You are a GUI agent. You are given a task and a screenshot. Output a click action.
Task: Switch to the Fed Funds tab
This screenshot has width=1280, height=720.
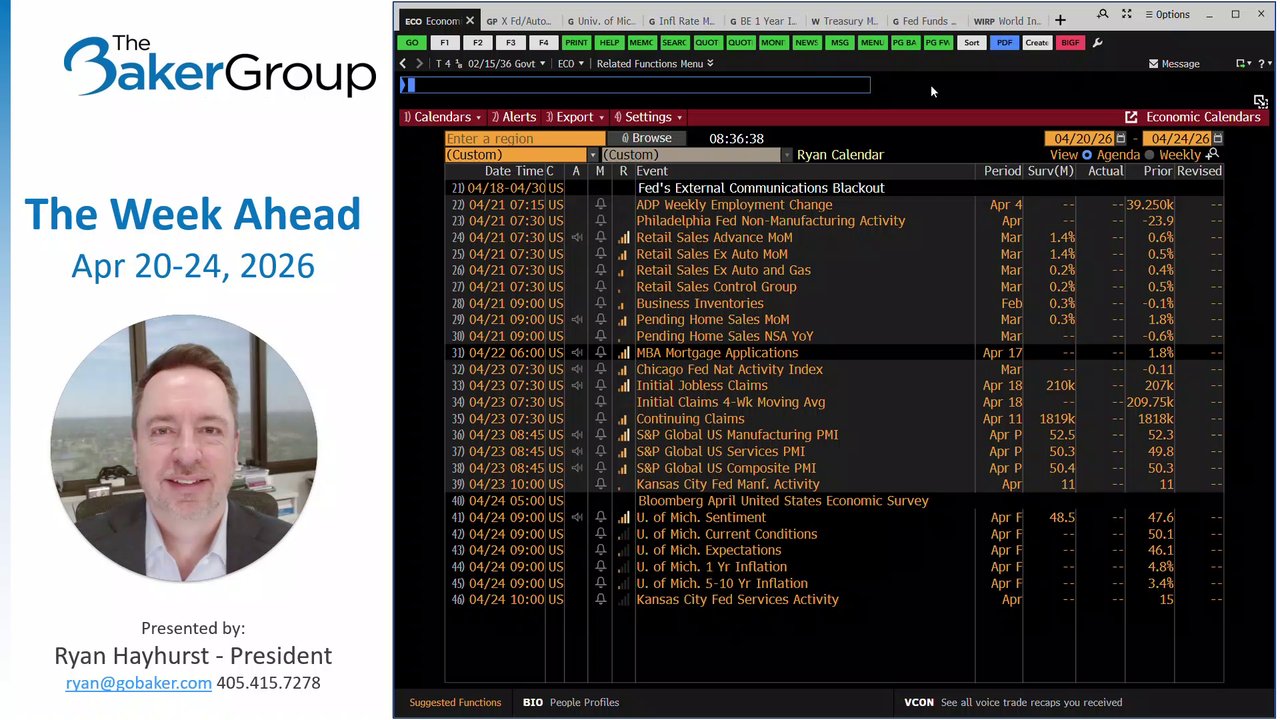[x=924, y=21]
